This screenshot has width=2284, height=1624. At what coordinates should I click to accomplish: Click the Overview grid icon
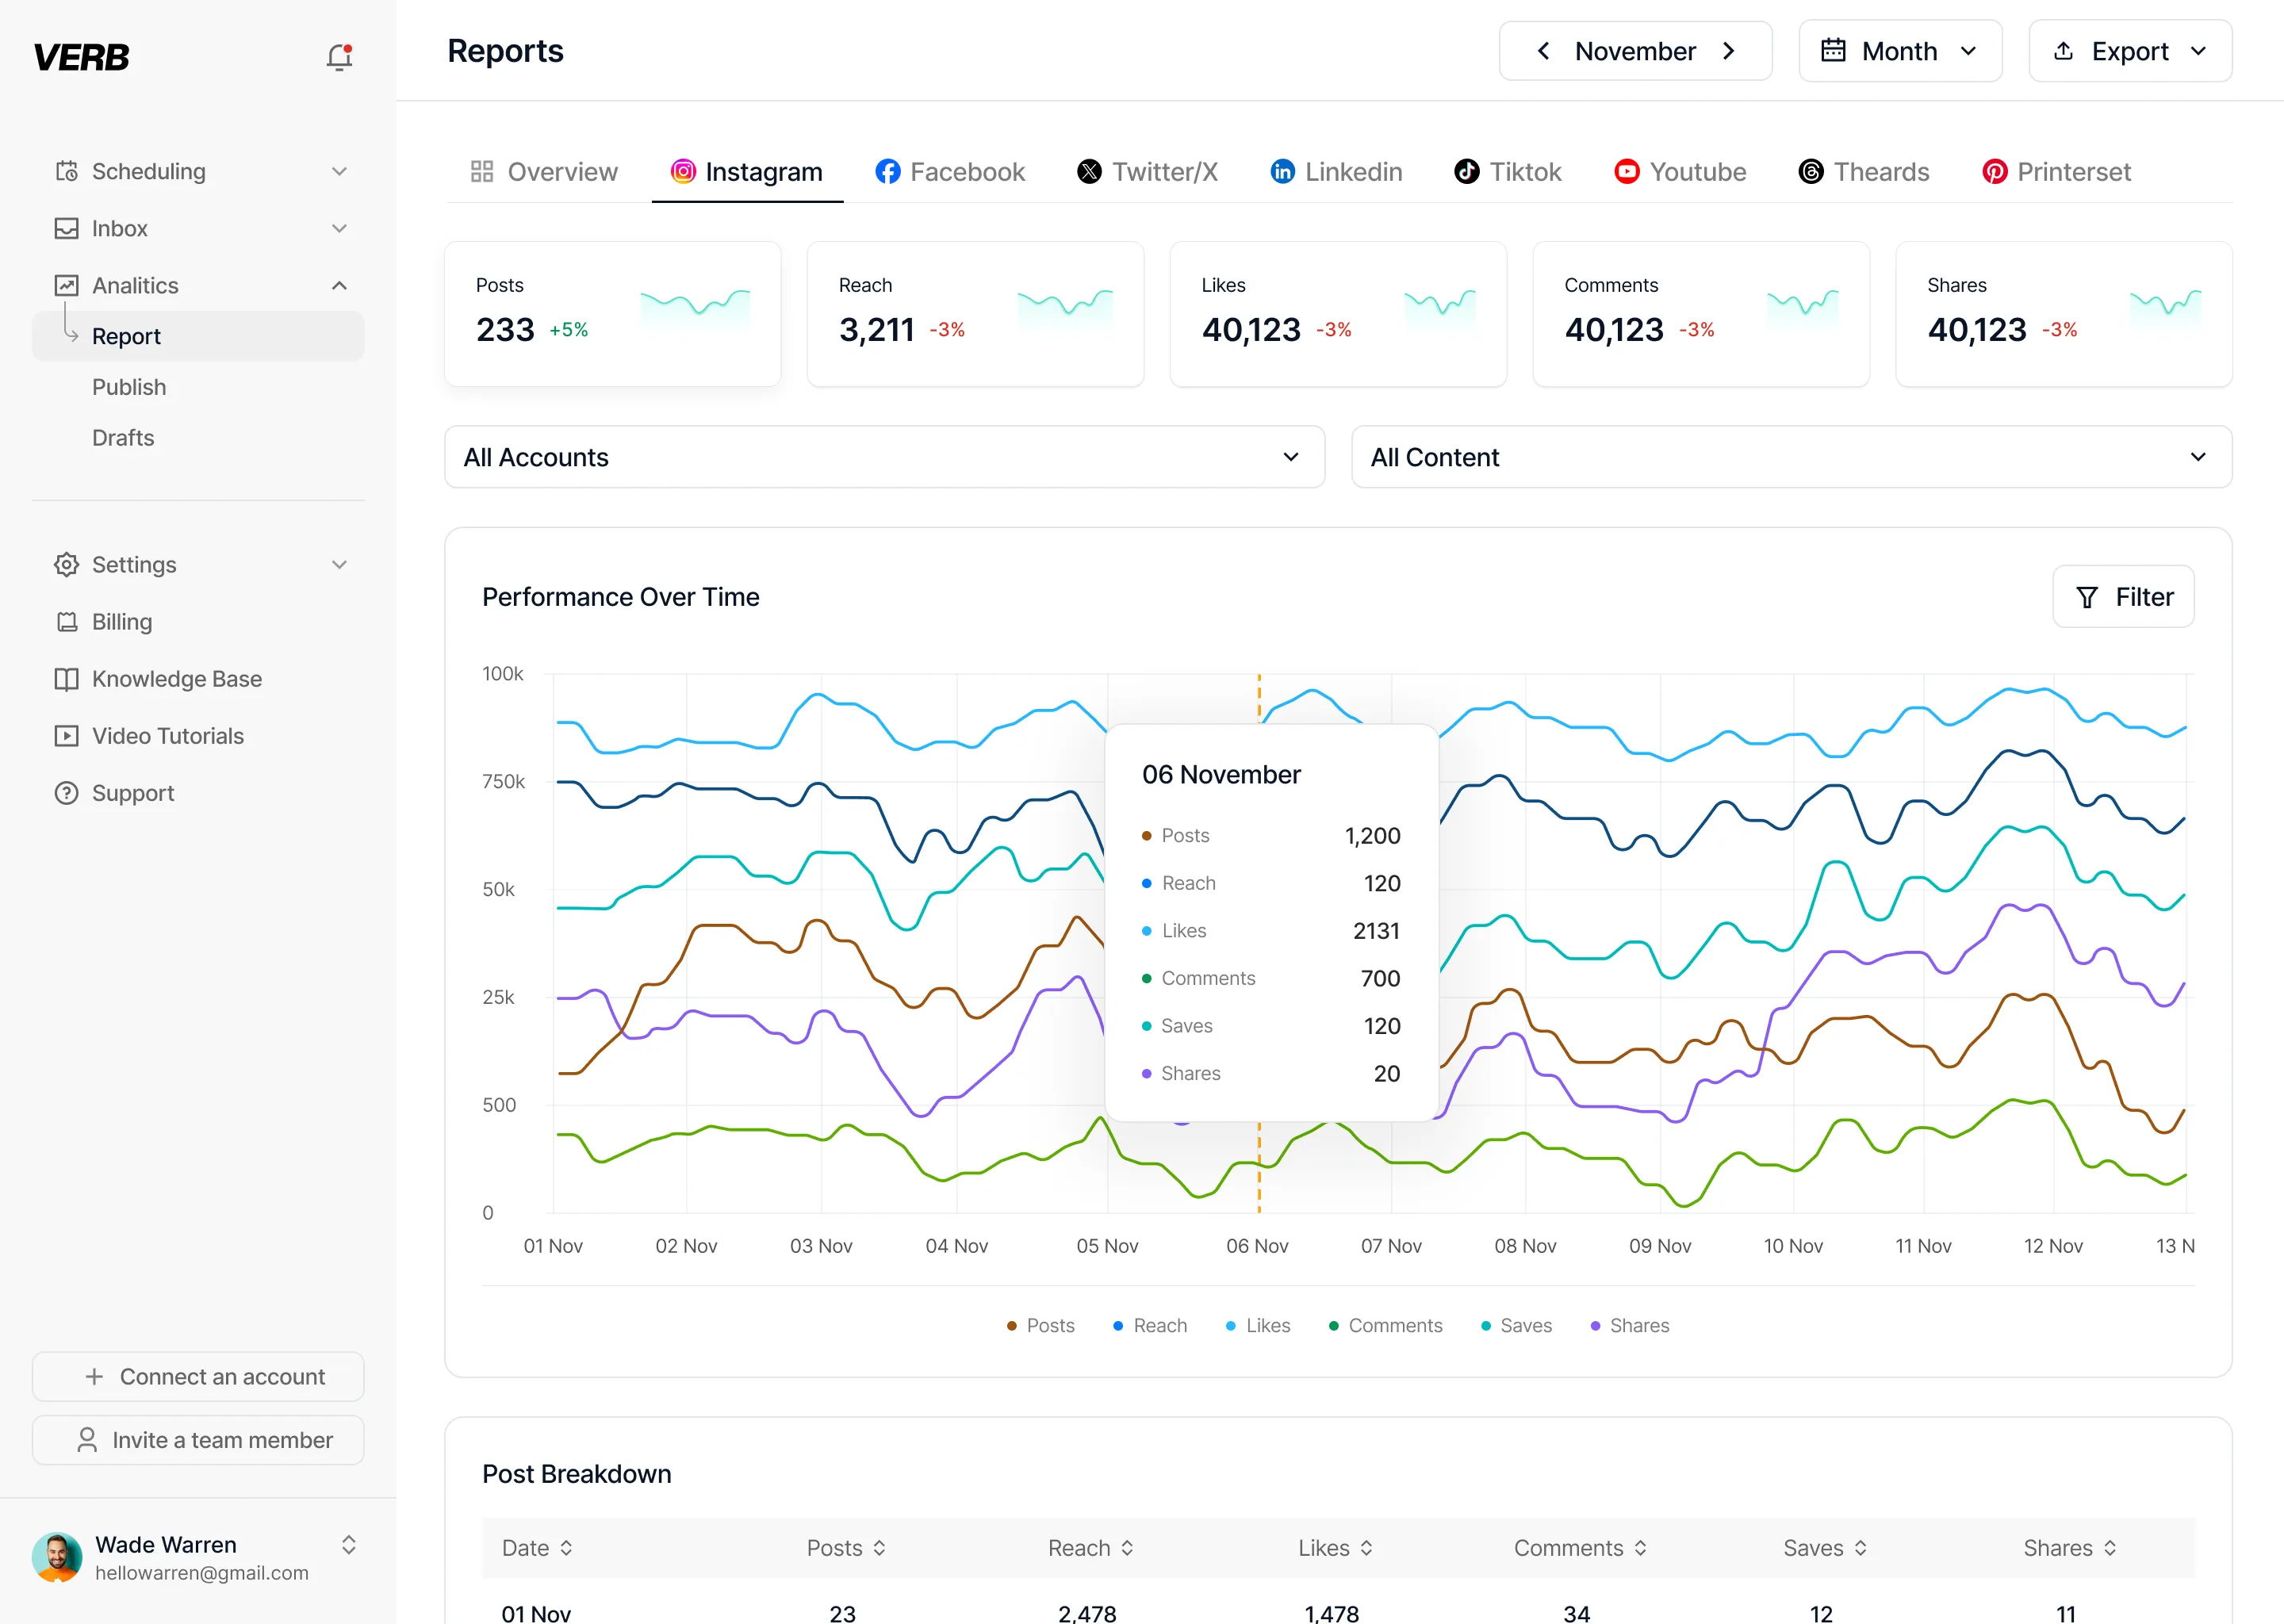pos(482,172)
